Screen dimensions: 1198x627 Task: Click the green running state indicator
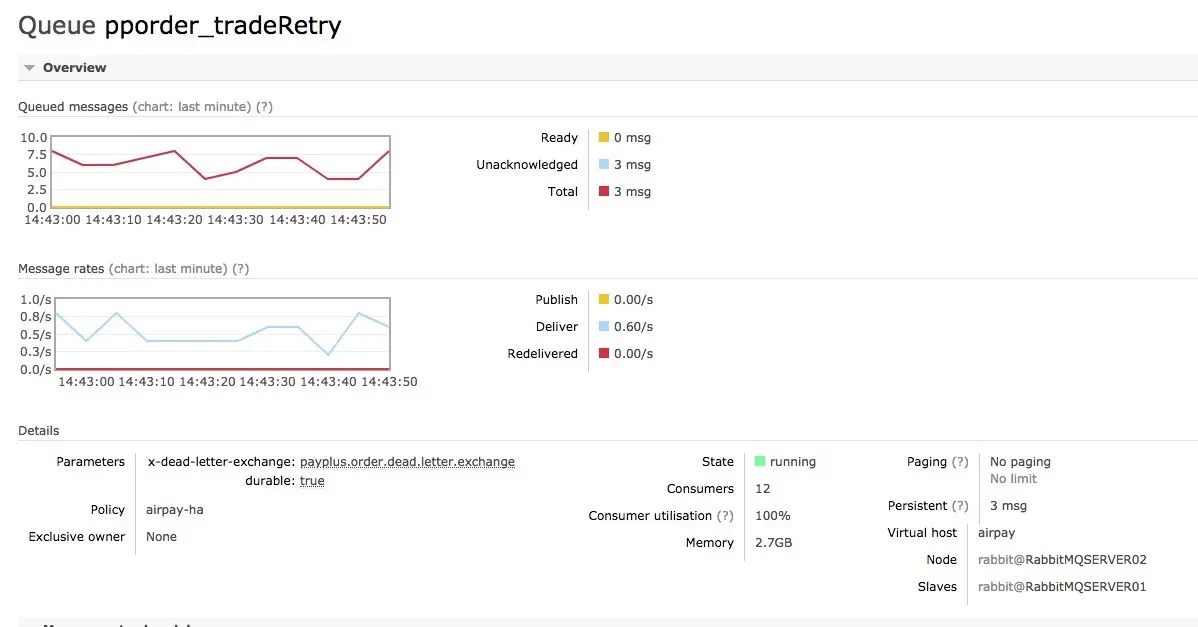coord(759,461)
